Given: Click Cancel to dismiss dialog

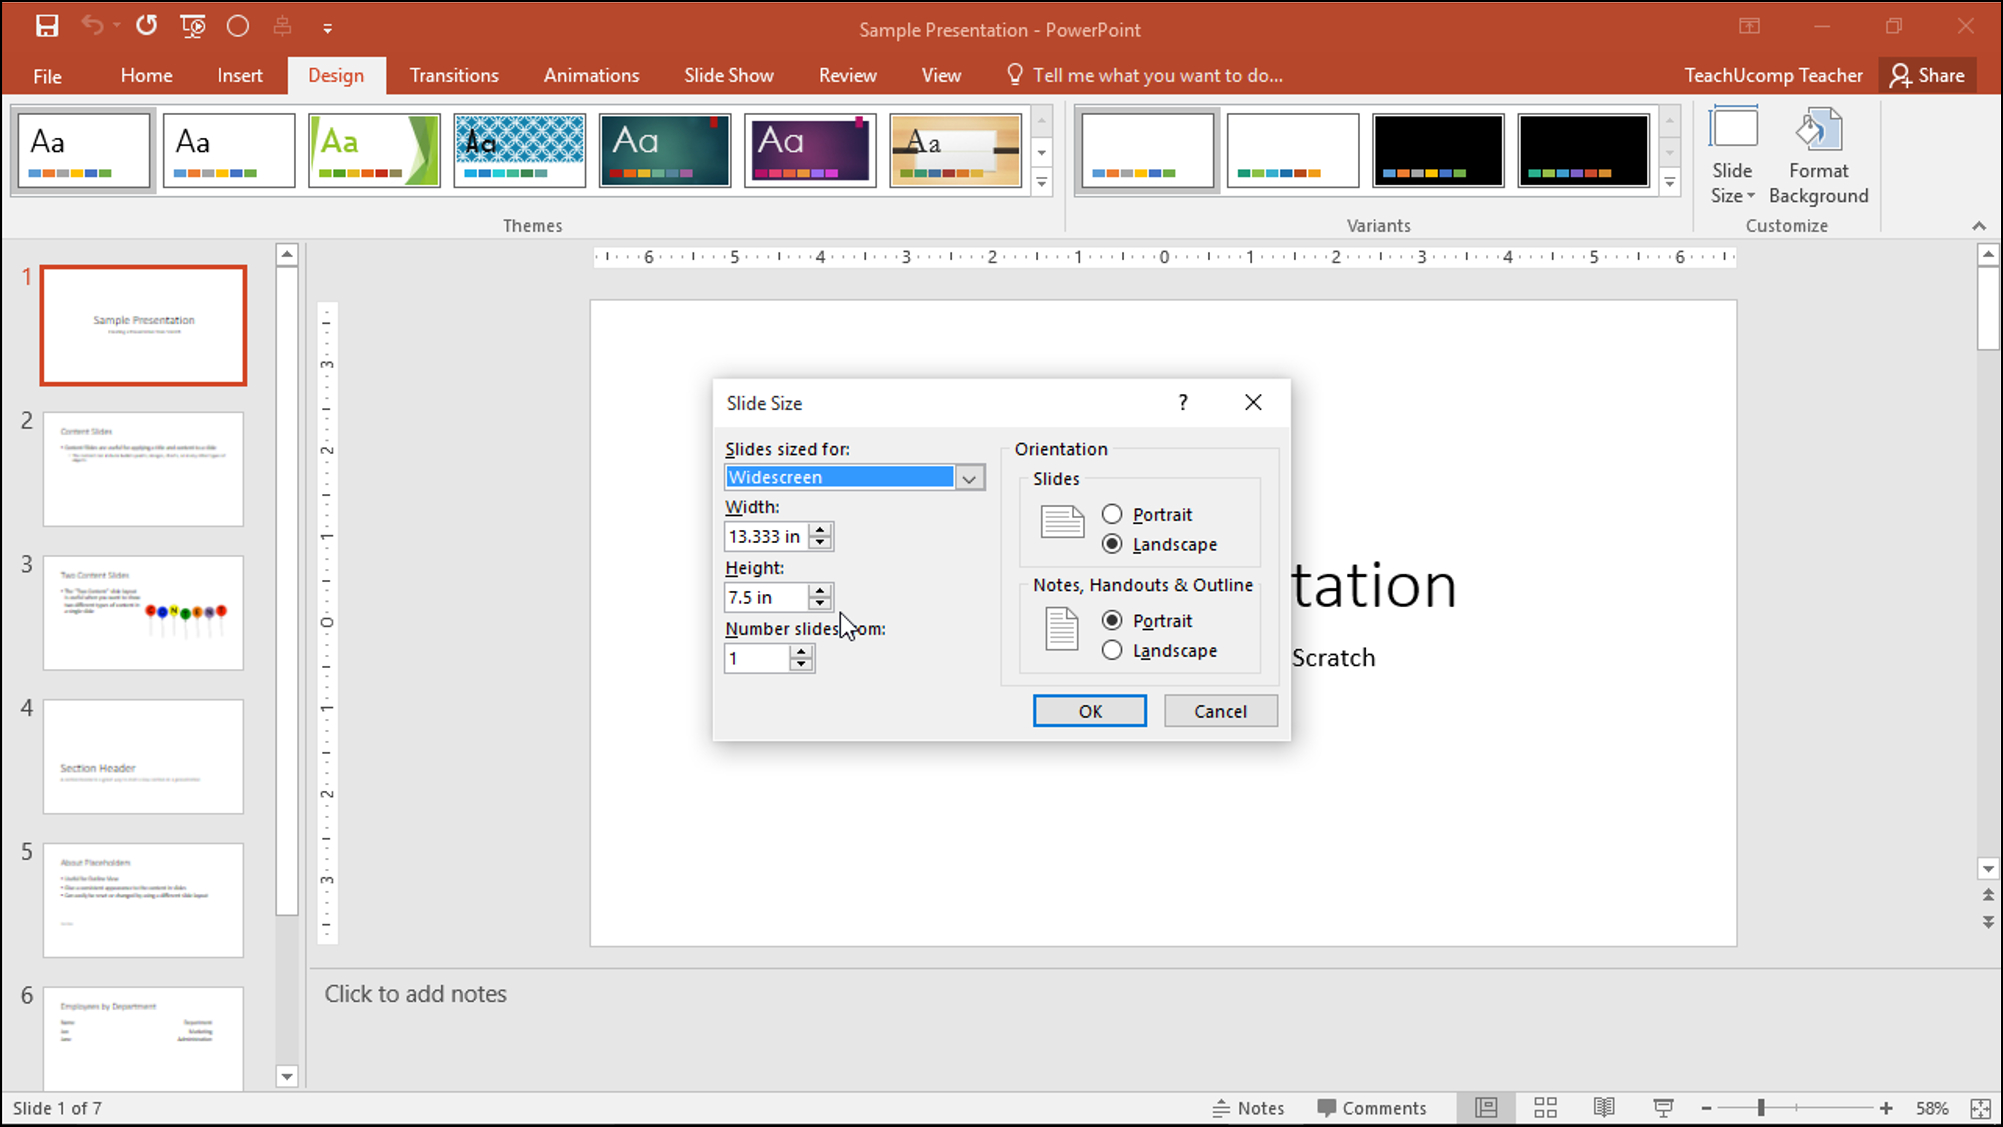Looking at the screenshot, I should (x=1220, y=710).
